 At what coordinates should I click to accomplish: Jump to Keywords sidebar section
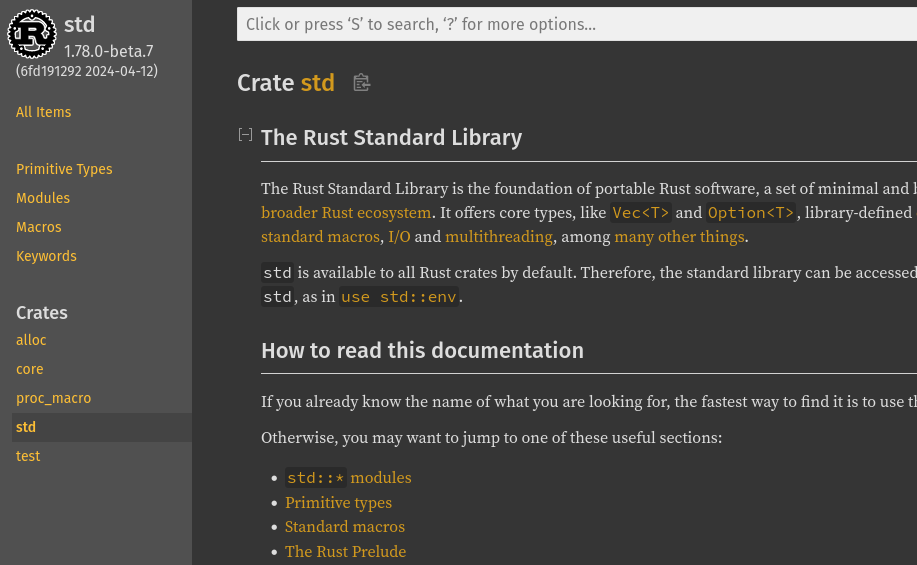(46, 256)
